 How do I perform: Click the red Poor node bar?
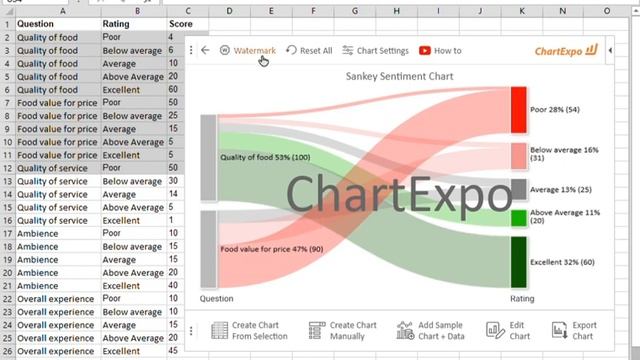coord(518,110)
